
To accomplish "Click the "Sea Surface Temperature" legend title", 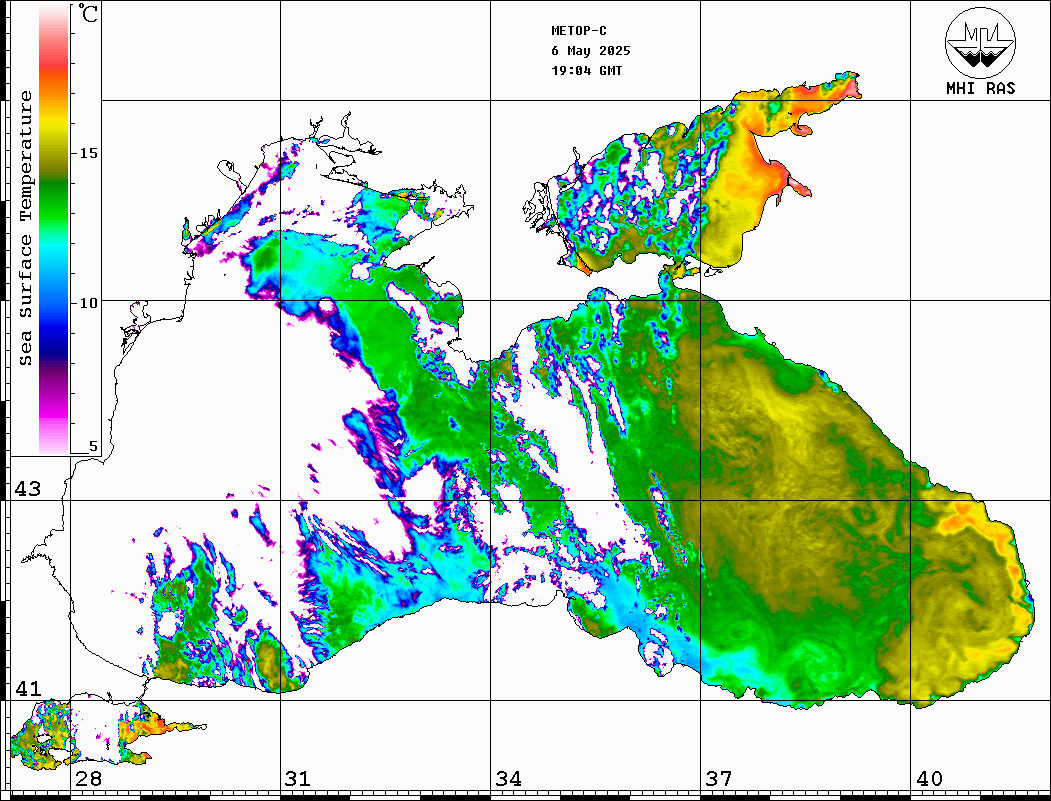I will pos(25,228).
